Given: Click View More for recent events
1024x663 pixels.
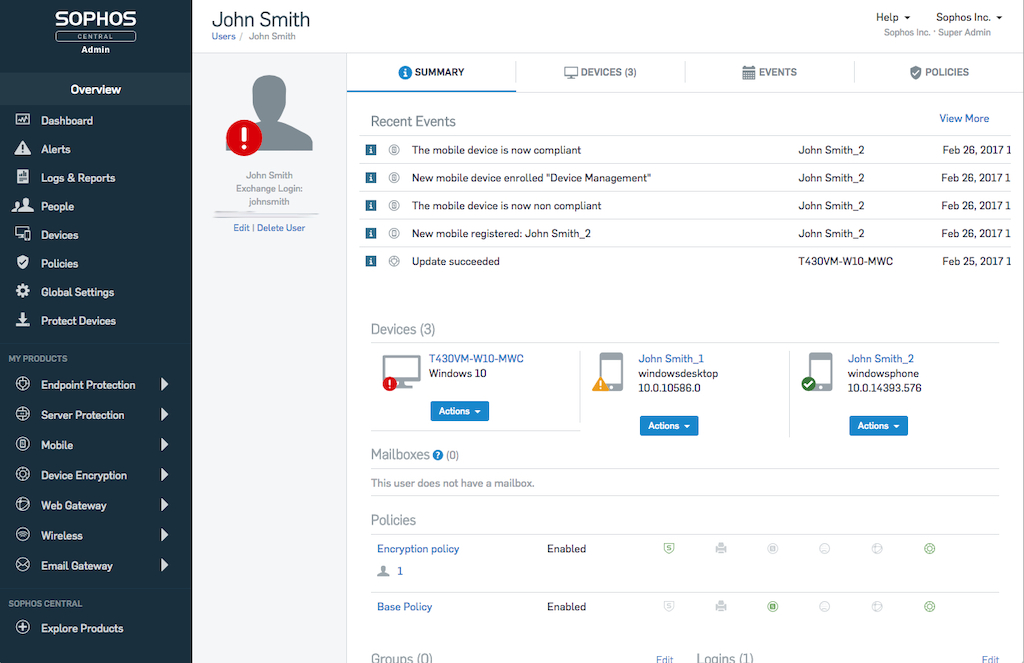Looking at the screenshot, I should click(x=964, y=118).
